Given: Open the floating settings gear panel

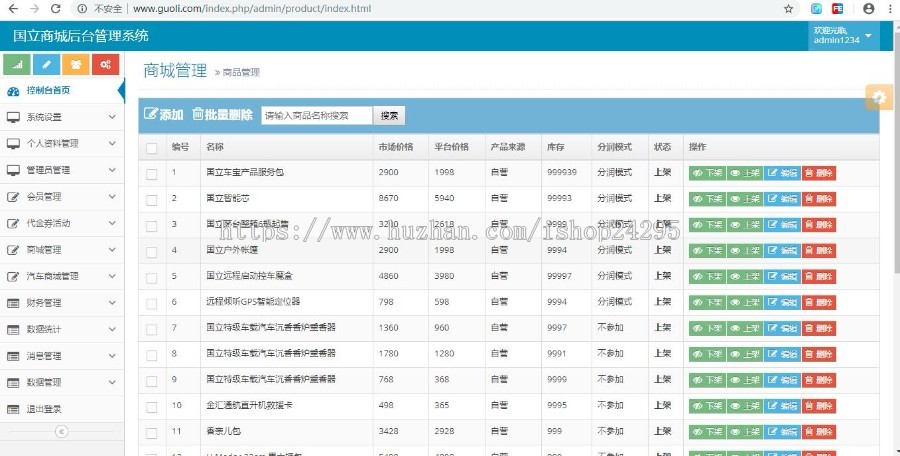Looking at the screenshot, I should pyautogui.click(x=879, y=97).
